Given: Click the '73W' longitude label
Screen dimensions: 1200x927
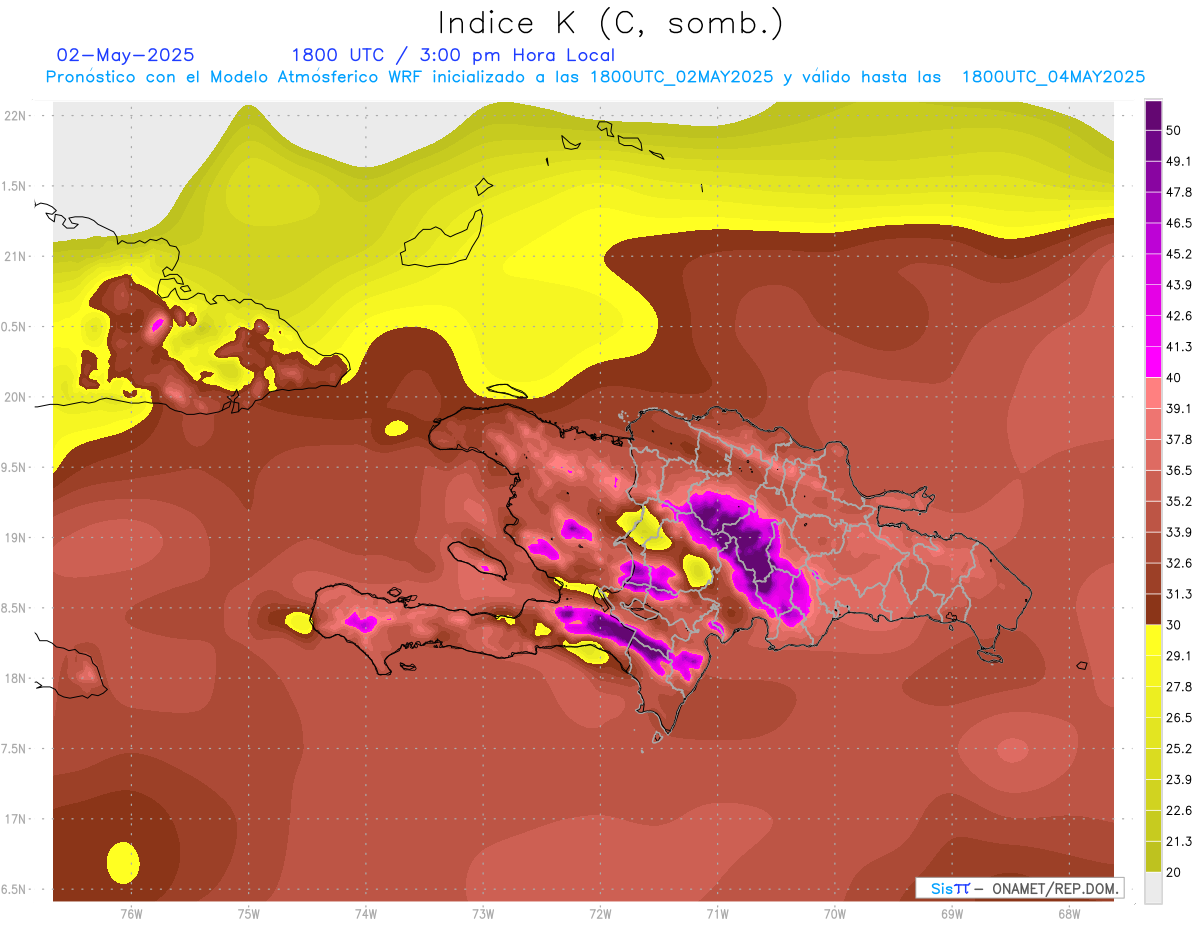Looking at the screenshot, I should click(x=483, y=914).
